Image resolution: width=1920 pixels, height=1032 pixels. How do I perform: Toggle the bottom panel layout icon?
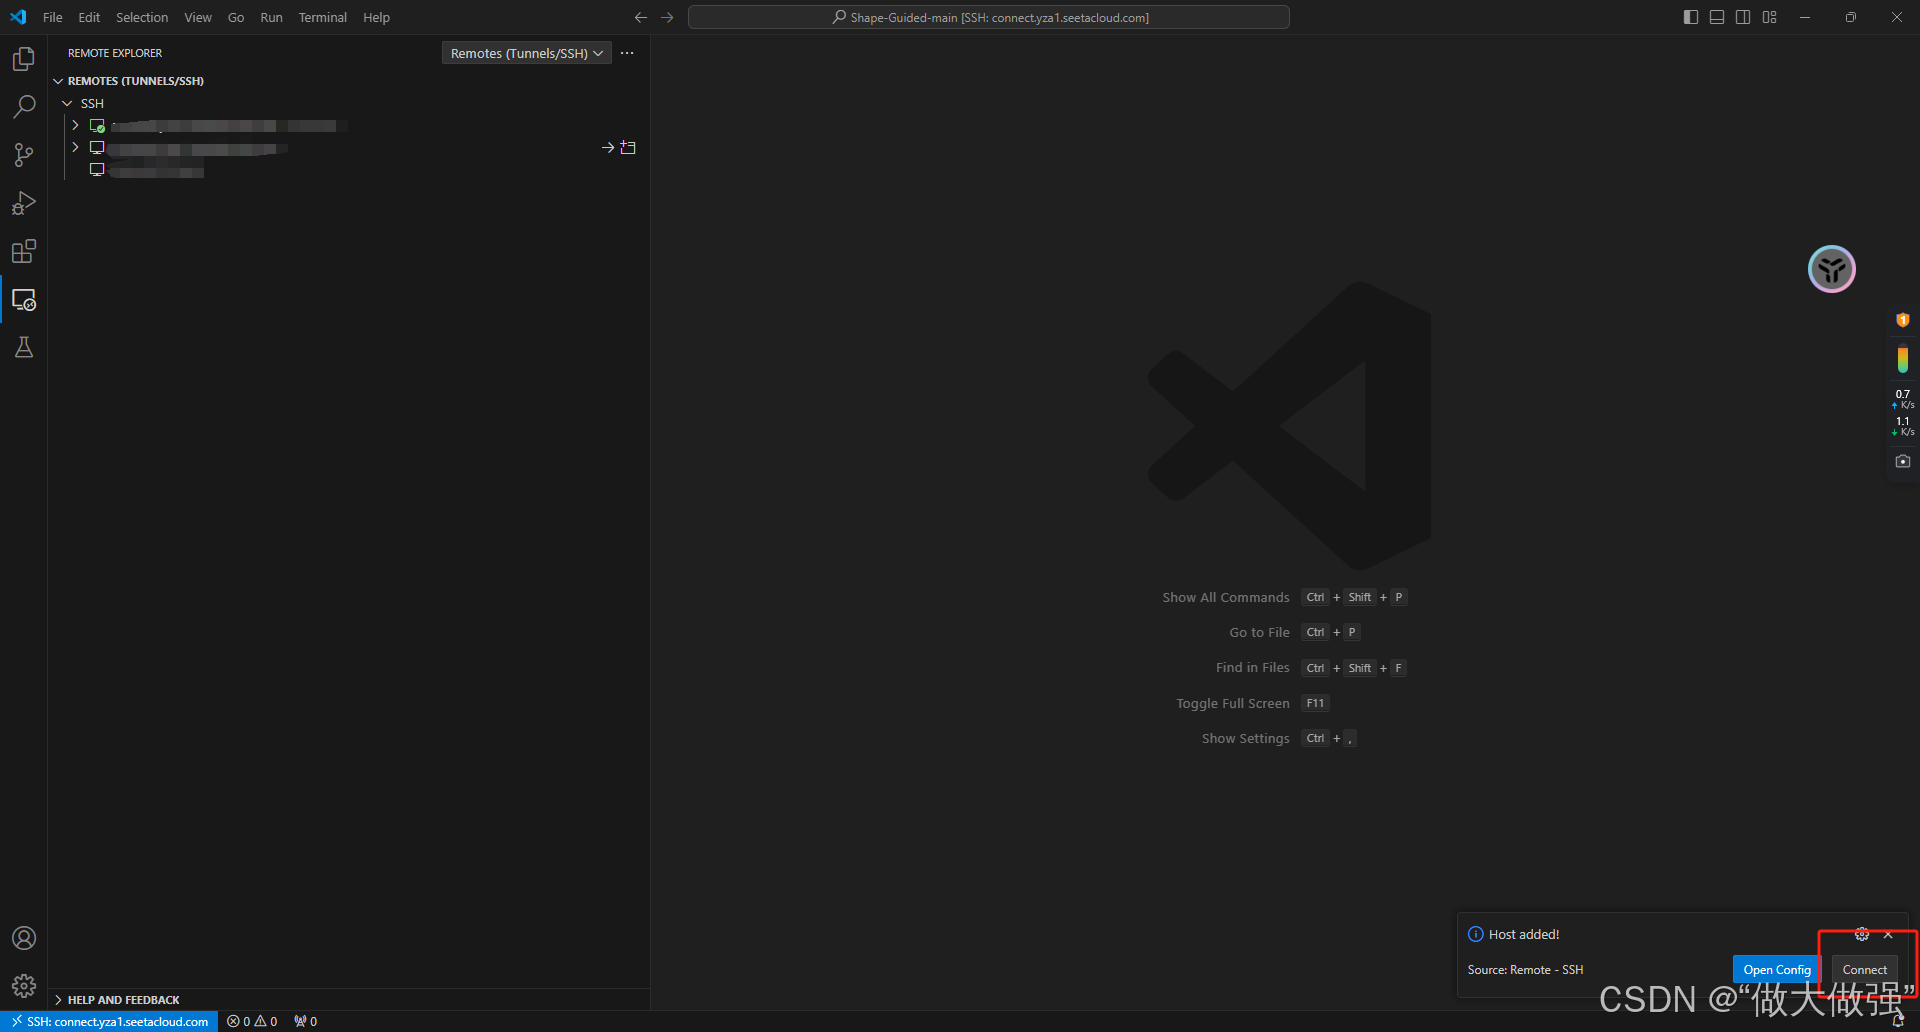[1717, 17]
